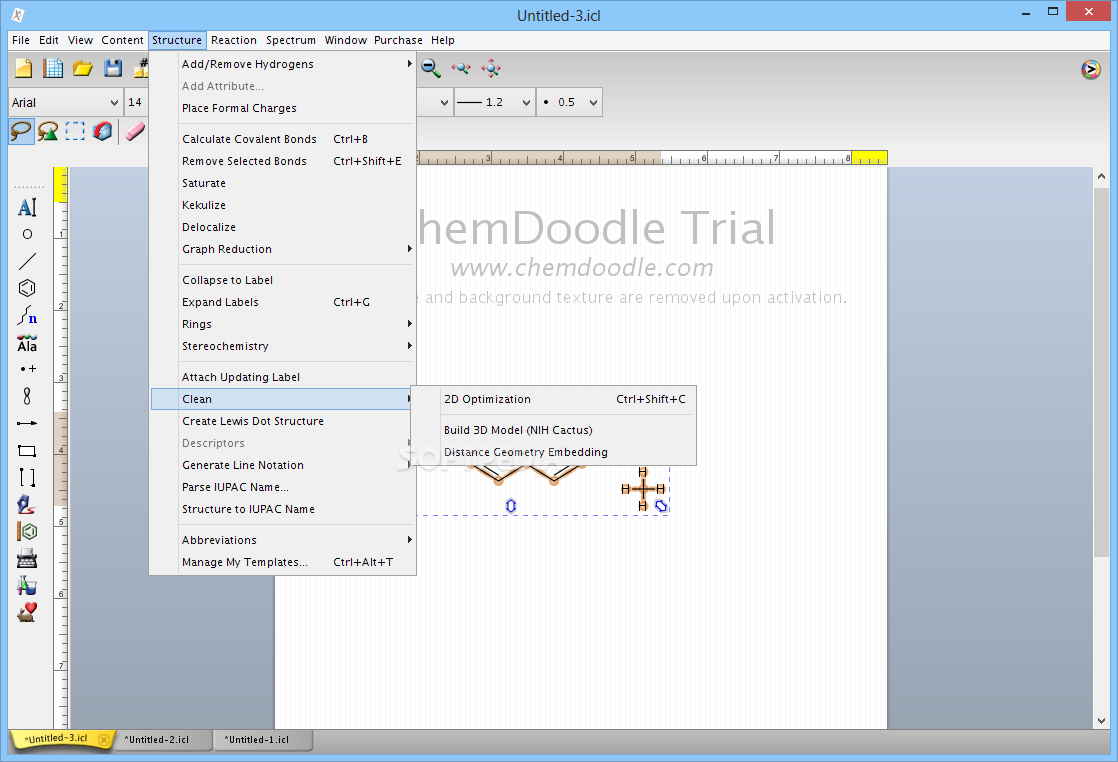Select the glassware flask tool
1118x762 pixels.
(27, 586)
